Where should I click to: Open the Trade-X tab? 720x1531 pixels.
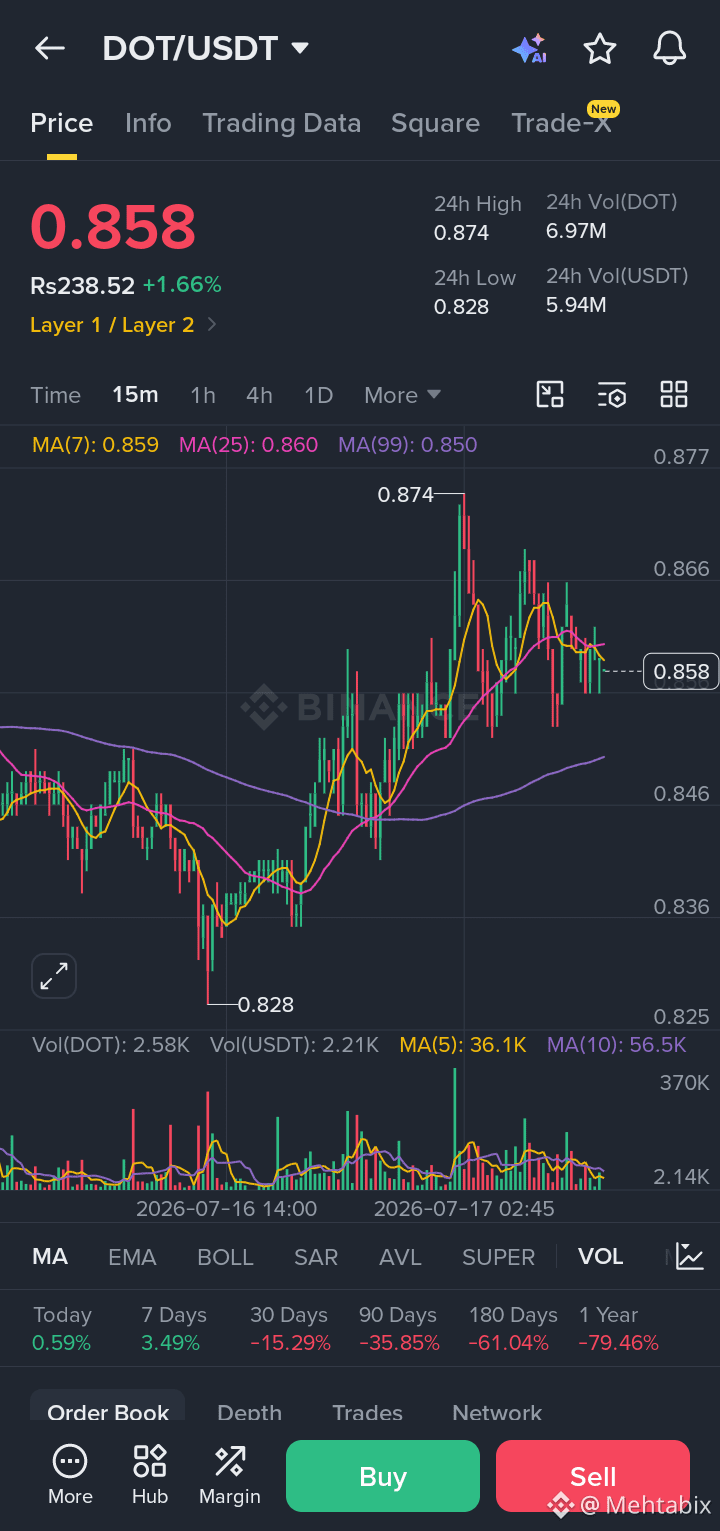561,123
